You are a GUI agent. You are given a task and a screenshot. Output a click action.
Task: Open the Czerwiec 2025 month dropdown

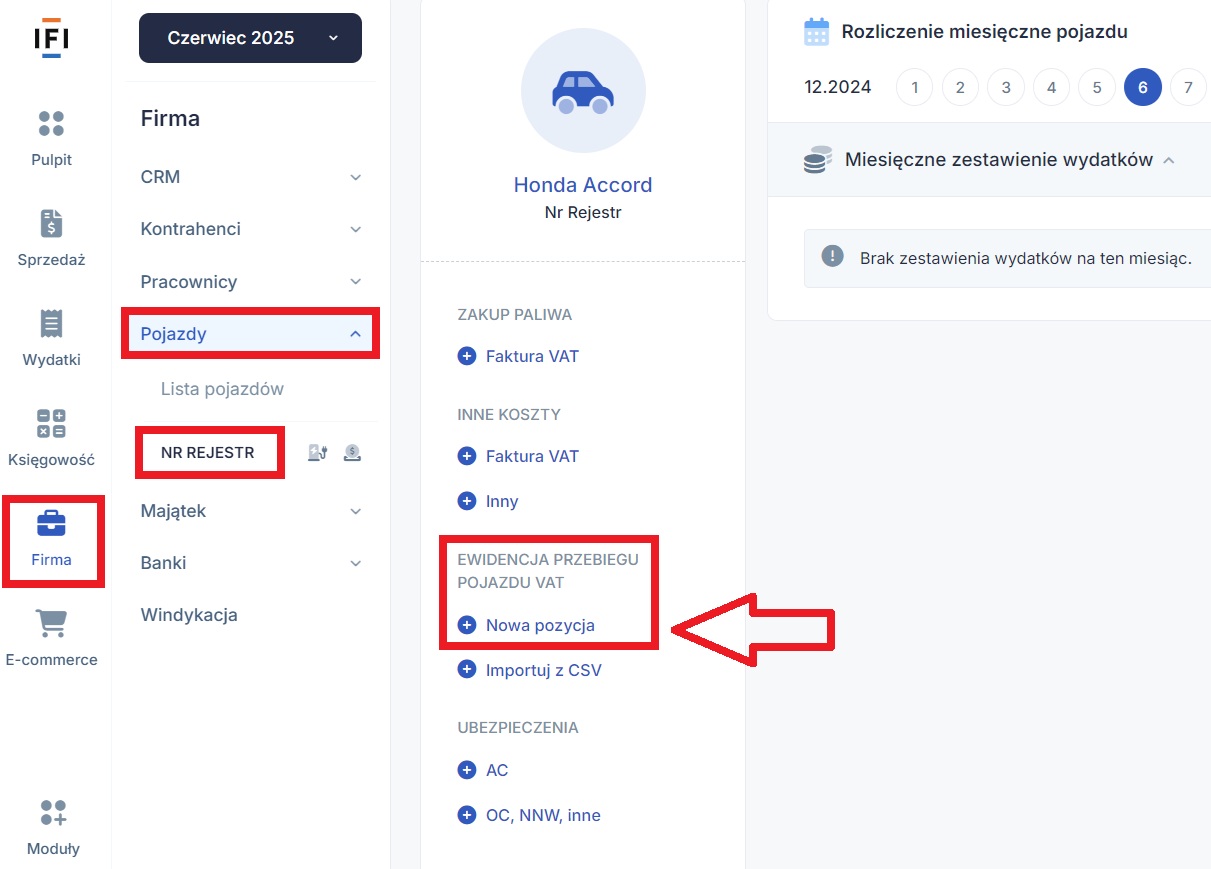pyautogui.click(x=250, y=38)
